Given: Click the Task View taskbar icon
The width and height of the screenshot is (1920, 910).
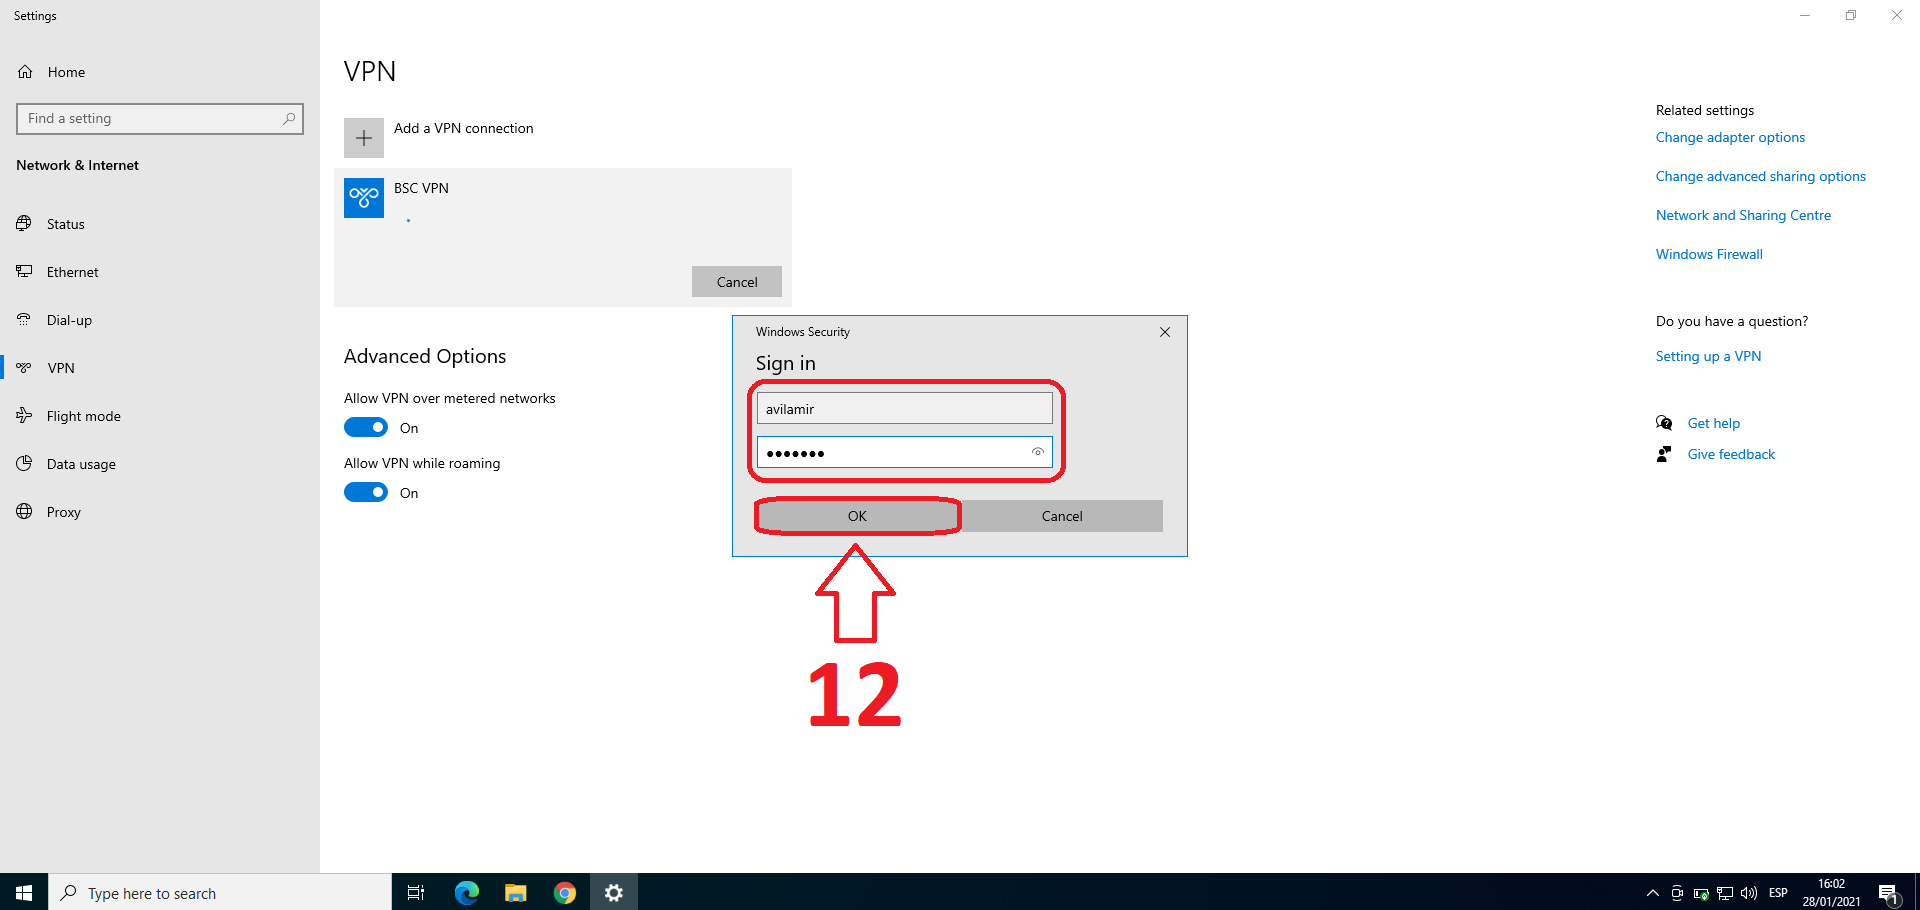Looking at the screenshot, I should click(416, 893).
